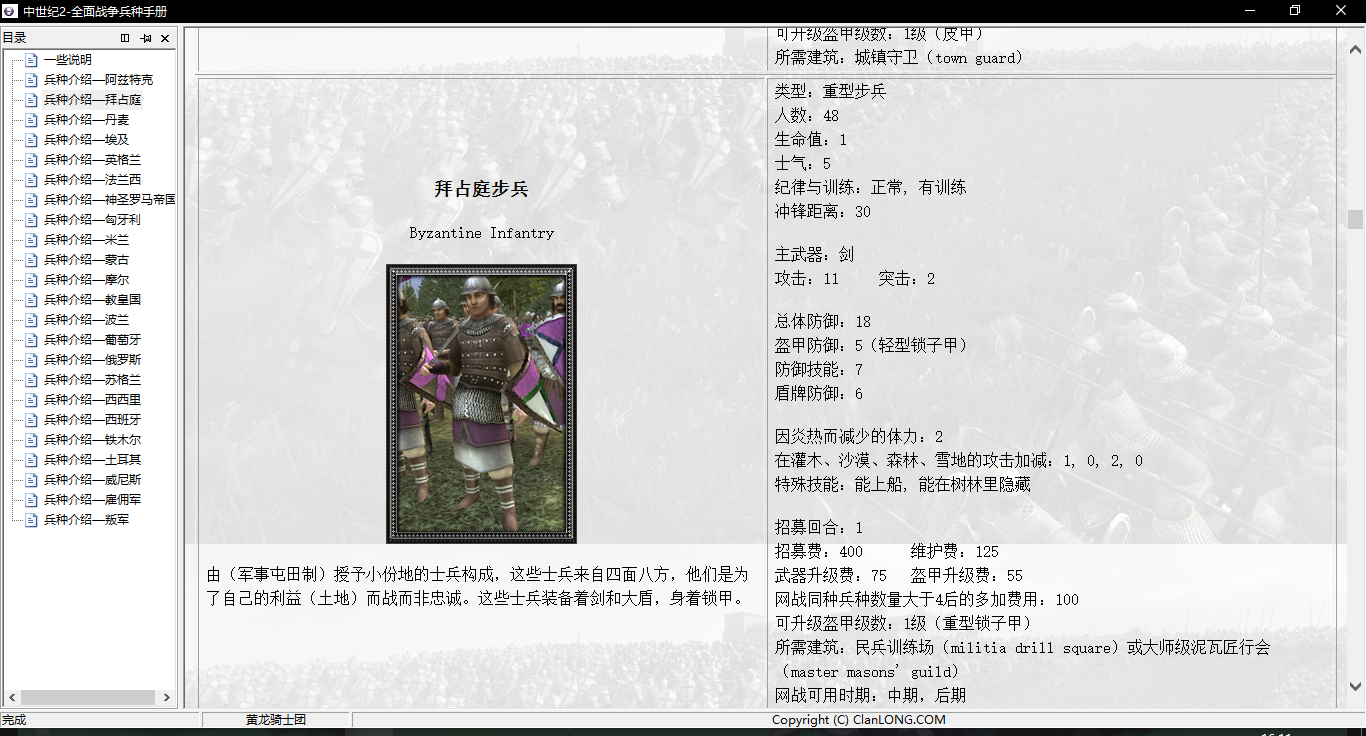Click the 完成 status bar text

(x=14, y=720)
